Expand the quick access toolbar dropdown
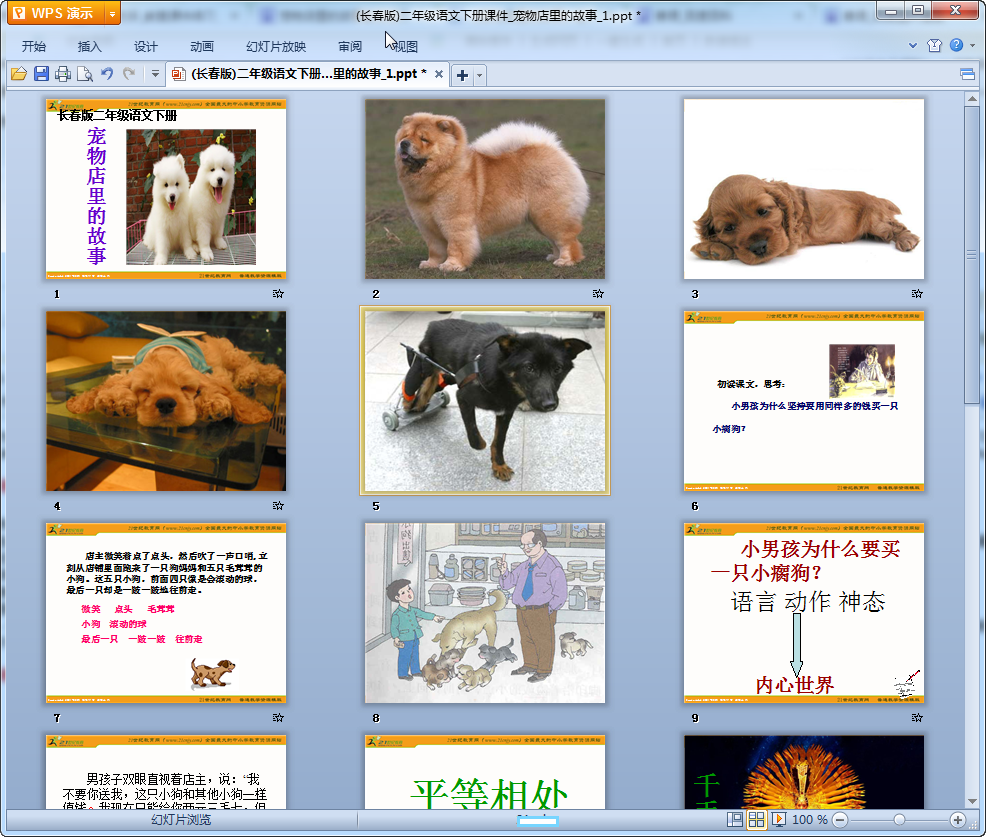This screenshot has height=837, width=986. pos(155,74)
